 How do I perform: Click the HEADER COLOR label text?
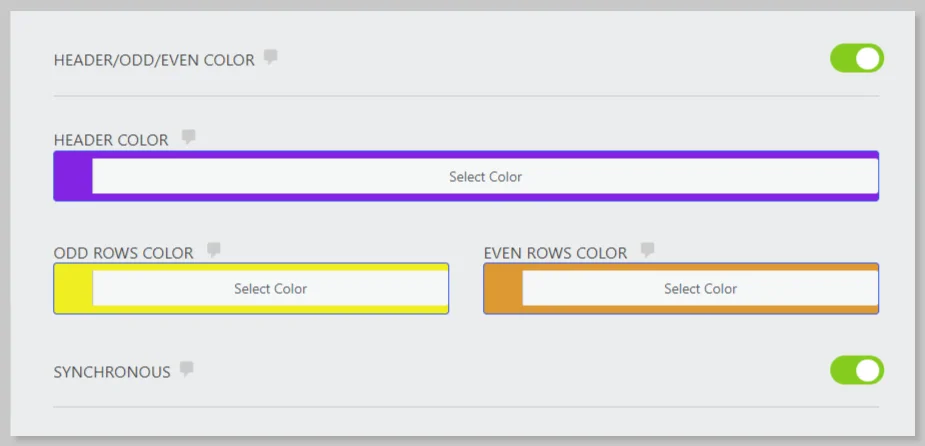pos(111,140)
